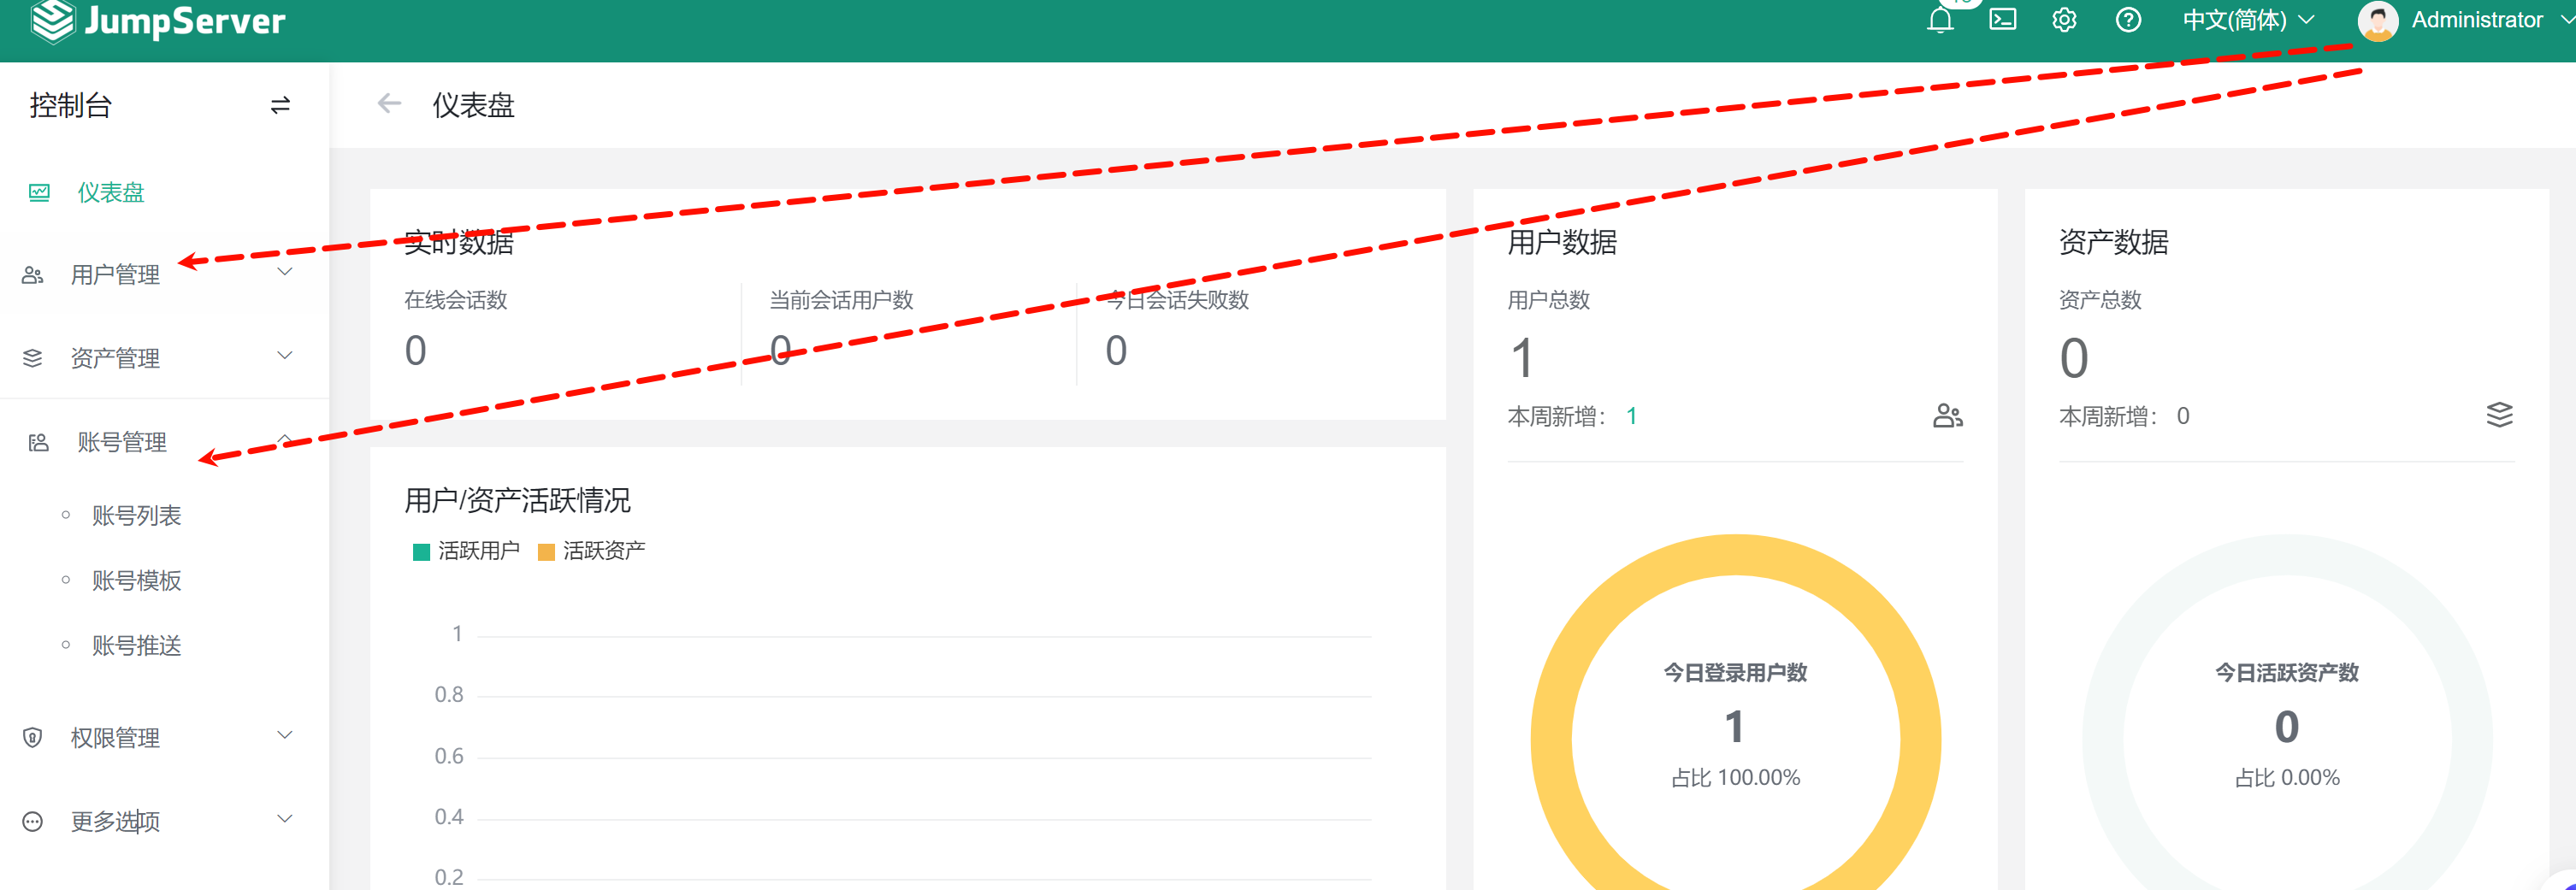2576x890 pixels.
Task: Toggle 活跃资产 legend in chart
Action: pos(592,551)
